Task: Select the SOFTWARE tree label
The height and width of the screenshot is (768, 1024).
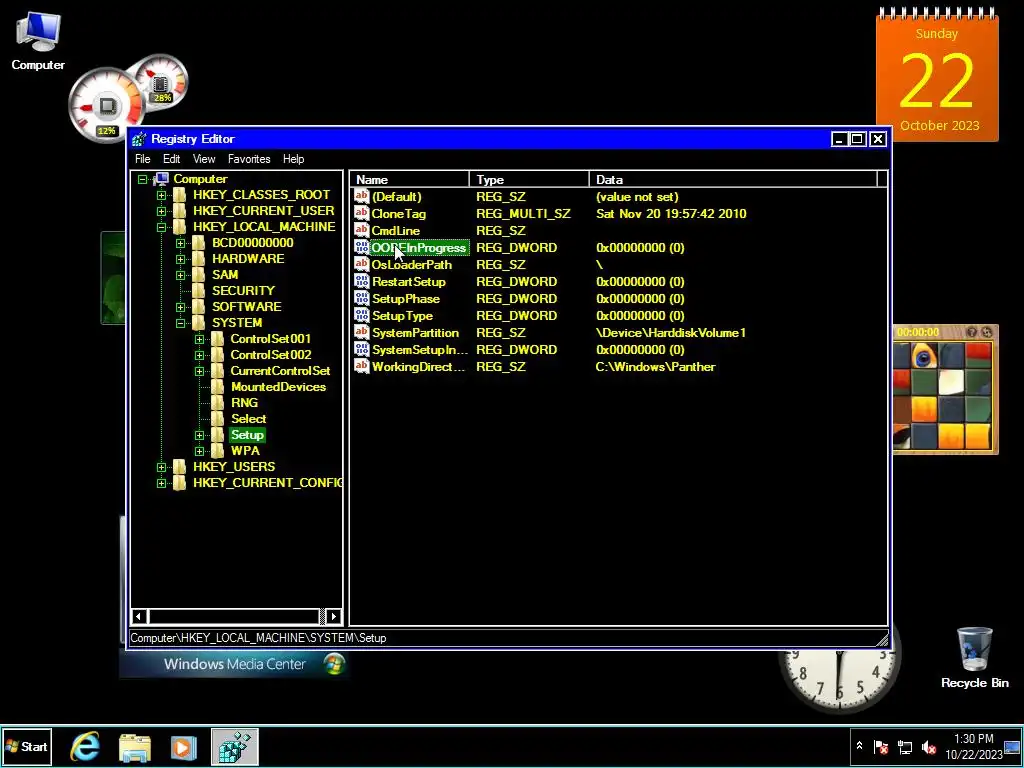Action: 246,307
